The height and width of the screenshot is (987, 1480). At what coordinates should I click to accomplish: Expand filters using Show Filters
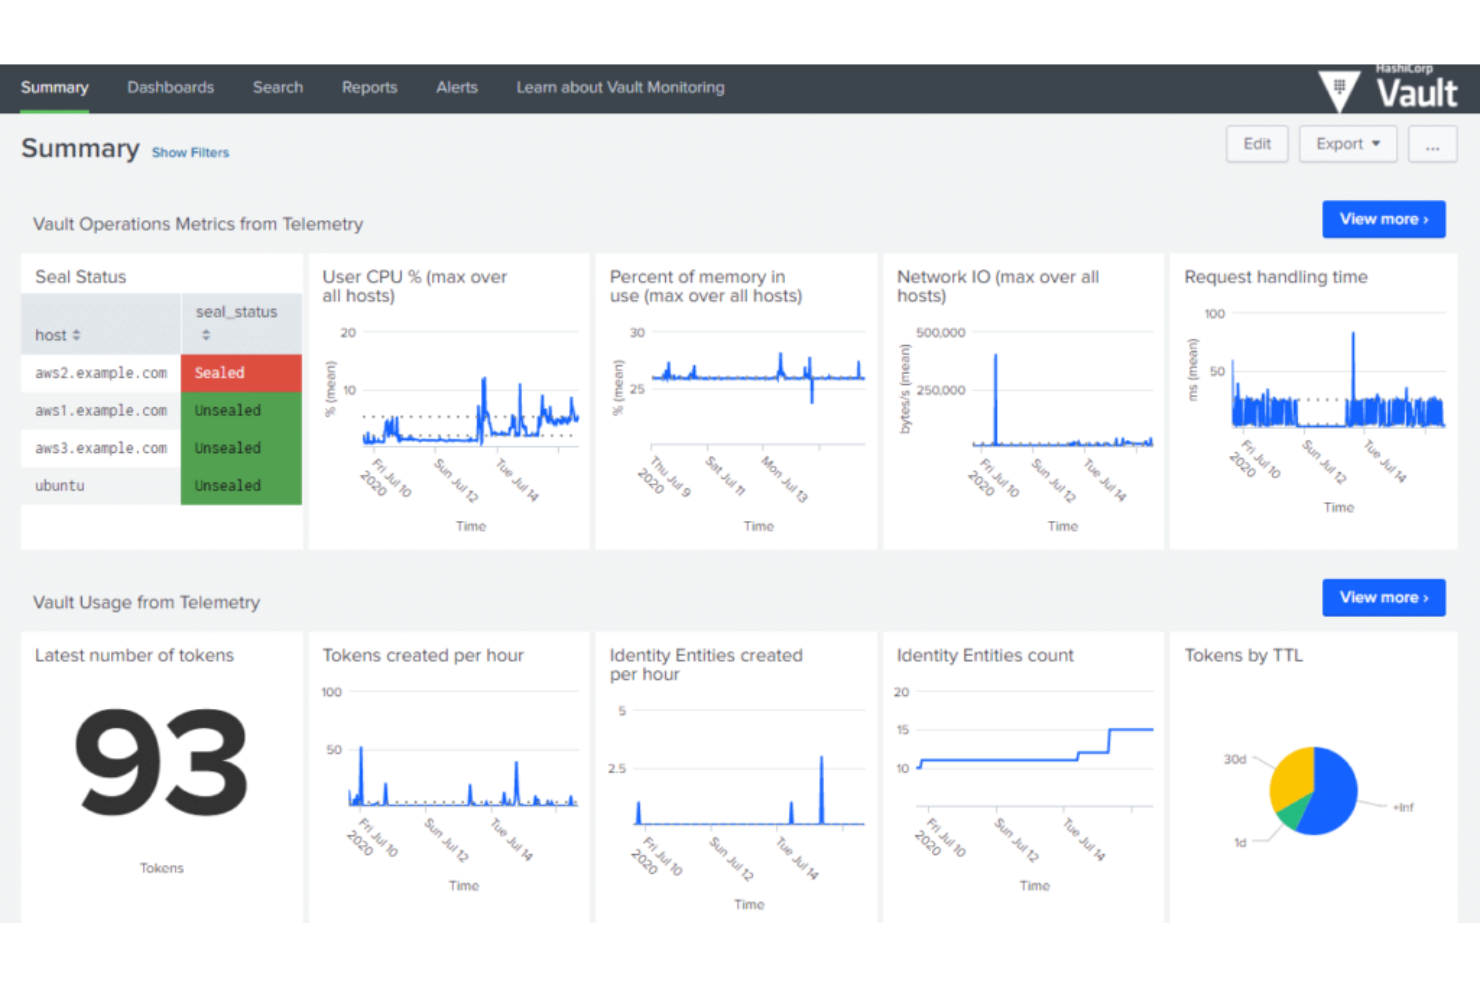tap(190, 152)
